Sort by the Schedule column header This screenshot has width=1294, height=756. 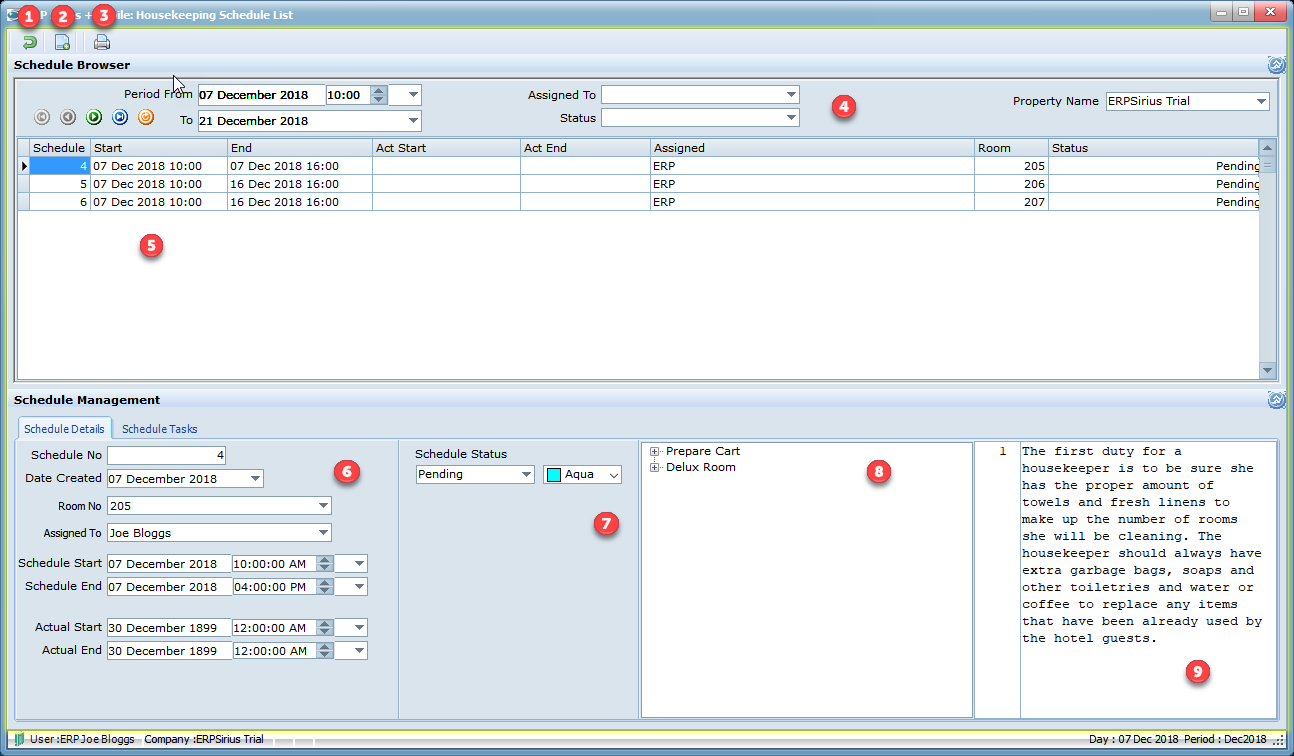tap(59, 148)
